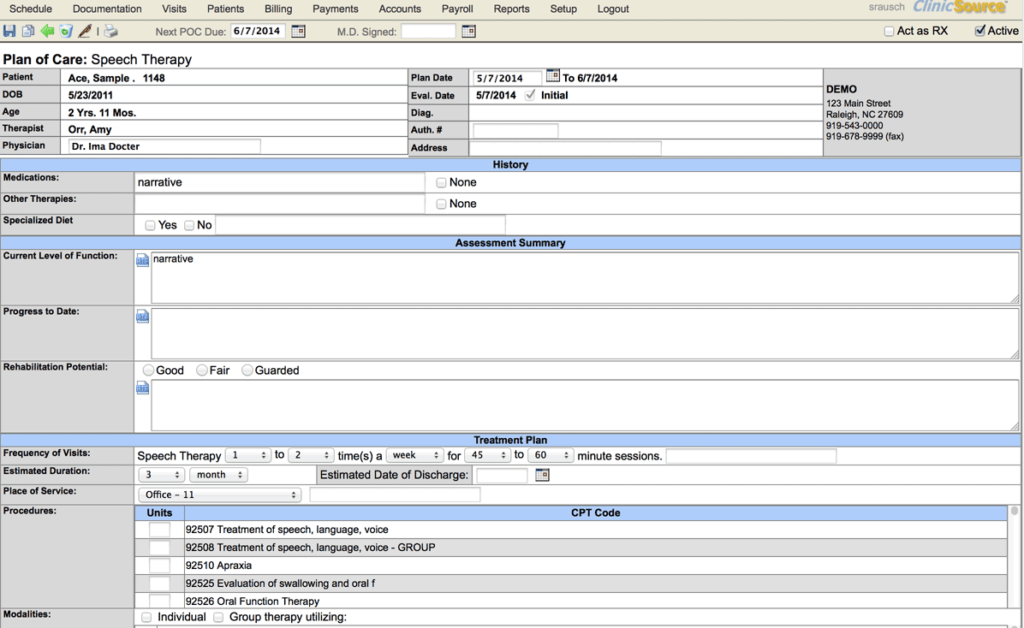Select Good rehabilitation potential
The height and width of the screenshot is (628, 1024).
click(x=148, y=370)
